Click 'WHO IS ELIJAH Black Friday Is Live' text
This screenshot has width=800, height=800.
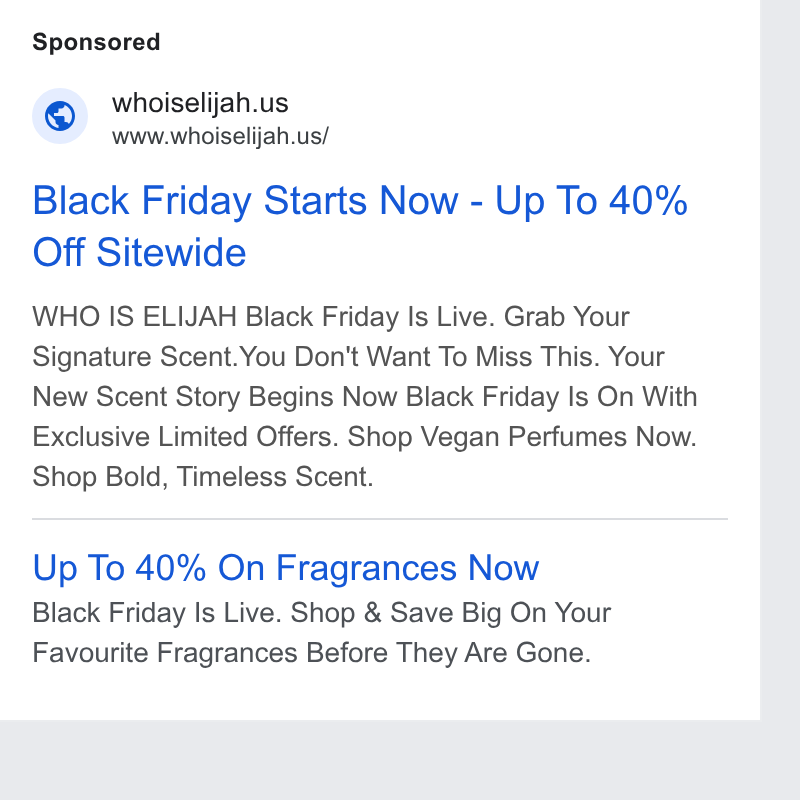pos(264,317)
